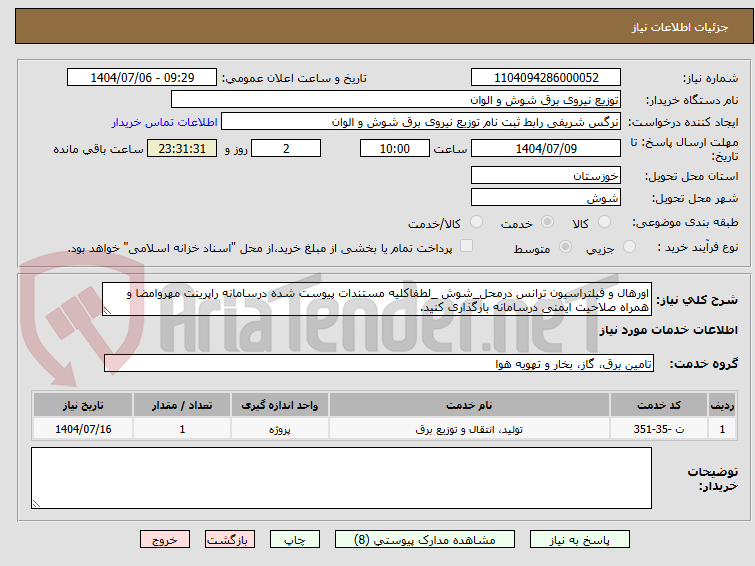The width and height of the screenshot is (755, 566).
Task: Toggle the اسناد خزانه اسلامی payment checkbox
Action: 466,246
